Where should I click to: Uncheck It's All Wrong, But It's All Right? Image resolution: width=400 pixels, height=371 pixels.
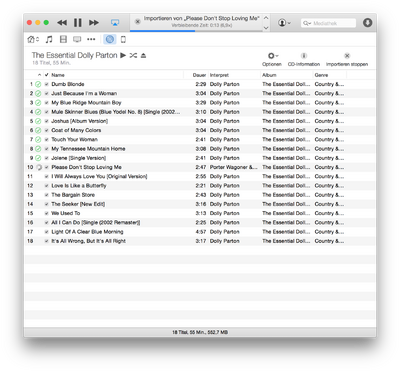tap(47, 241)
